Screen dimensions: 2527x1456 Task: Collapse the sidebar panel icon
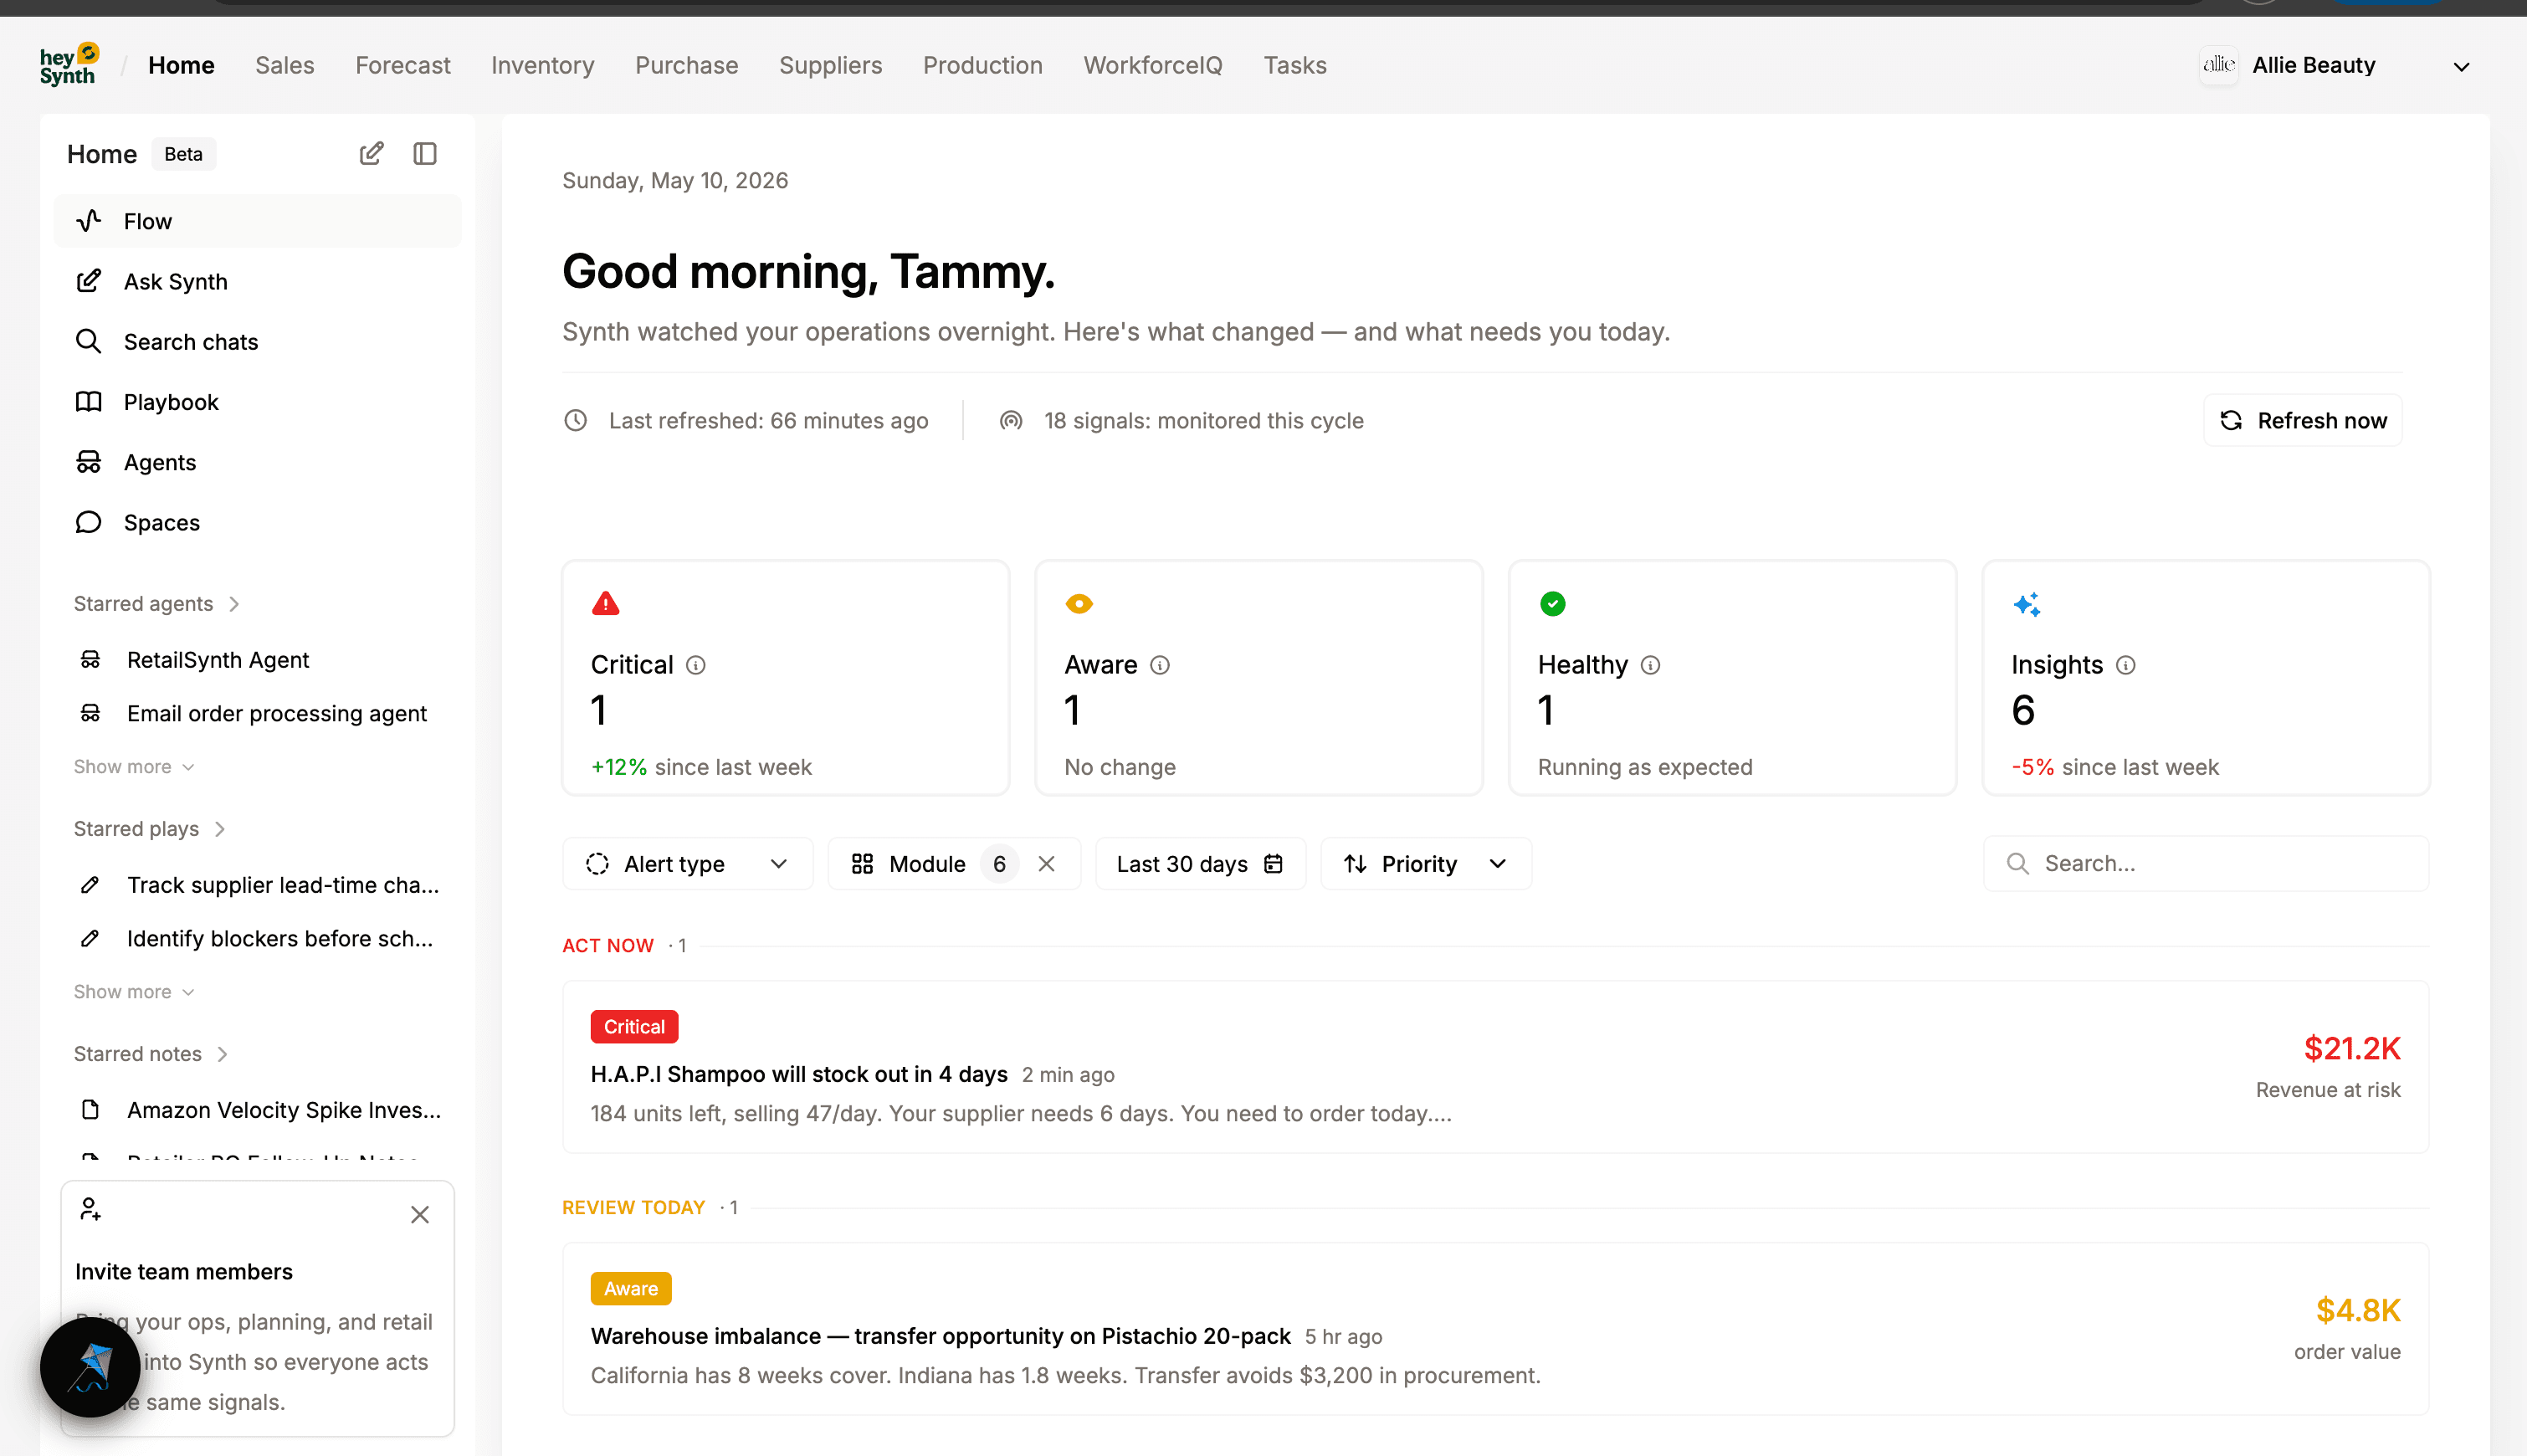(x=425, y=153)
